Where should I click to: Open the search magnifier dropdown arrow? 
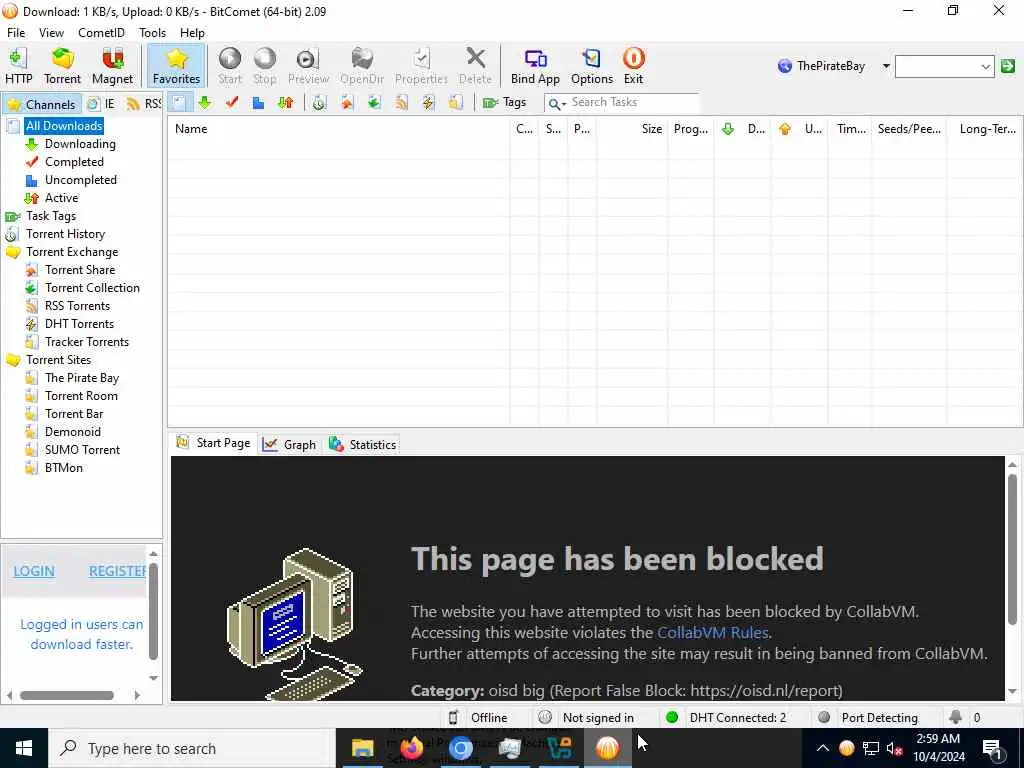point(564,104)
